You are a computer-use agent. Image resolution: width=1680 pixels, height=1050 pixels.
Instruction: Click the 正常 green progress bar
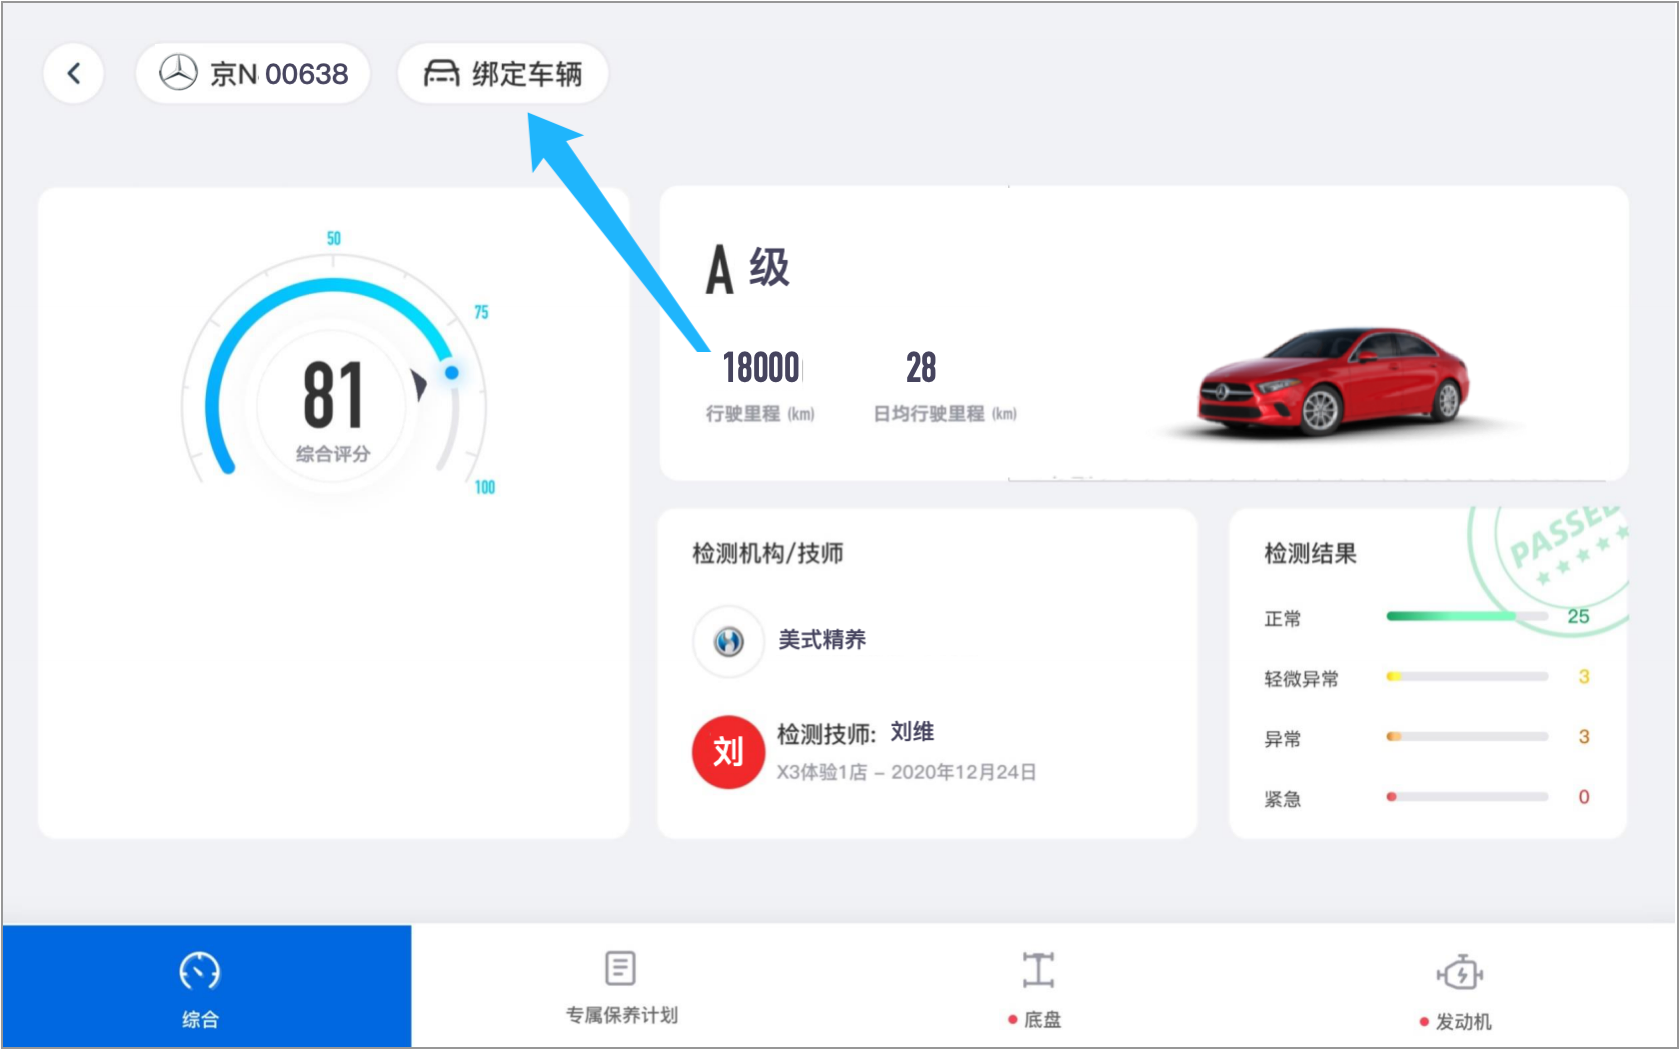pyautogui.click(x=1467, y=616)
